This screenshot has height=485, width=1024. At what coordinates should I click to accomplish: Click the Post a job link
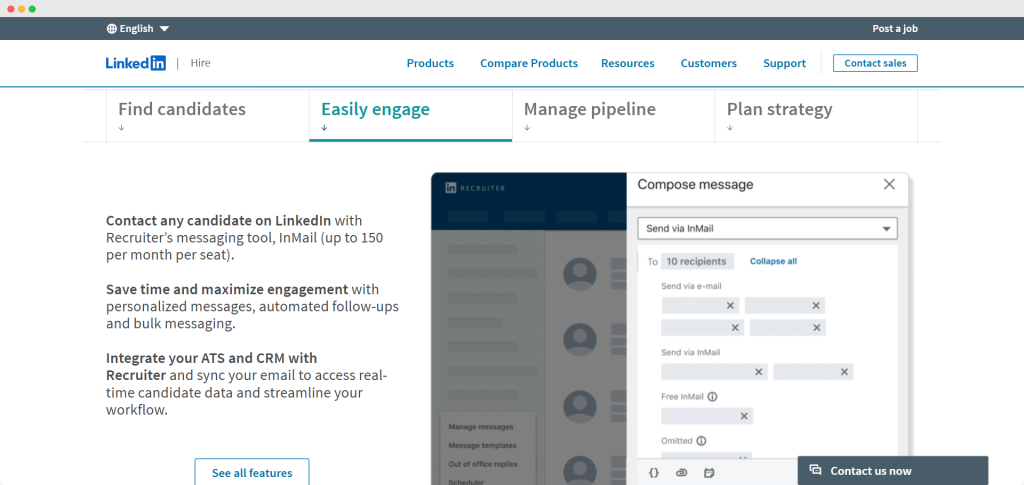tap(894, 29)
